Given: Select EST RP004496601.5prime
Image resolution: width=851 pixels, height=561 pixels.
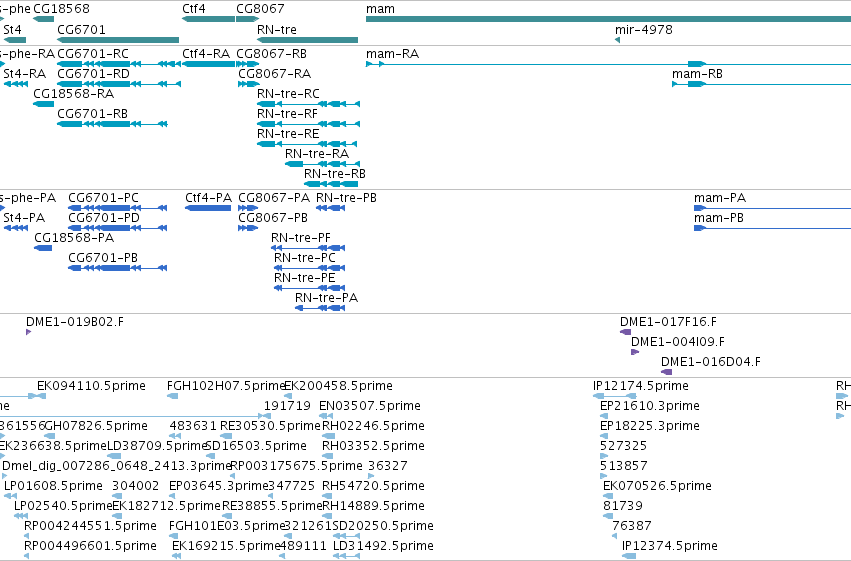Looking at the screenshot, I should pos(27,557).
